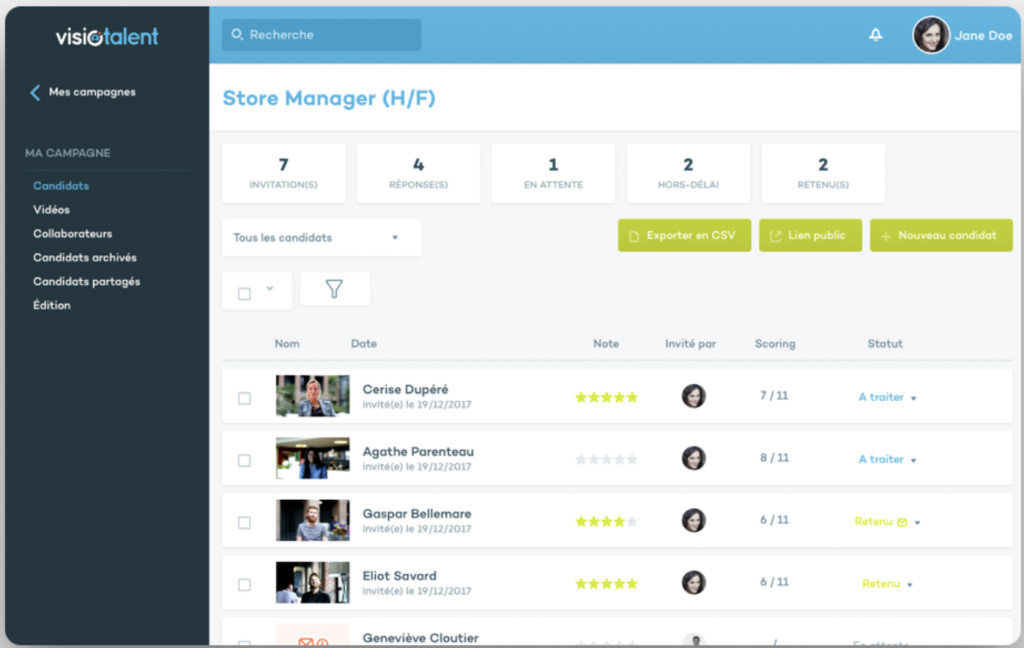Open Candidats partagés
This screenshot has height=648, width=1024.
click(x=86, y=282)
